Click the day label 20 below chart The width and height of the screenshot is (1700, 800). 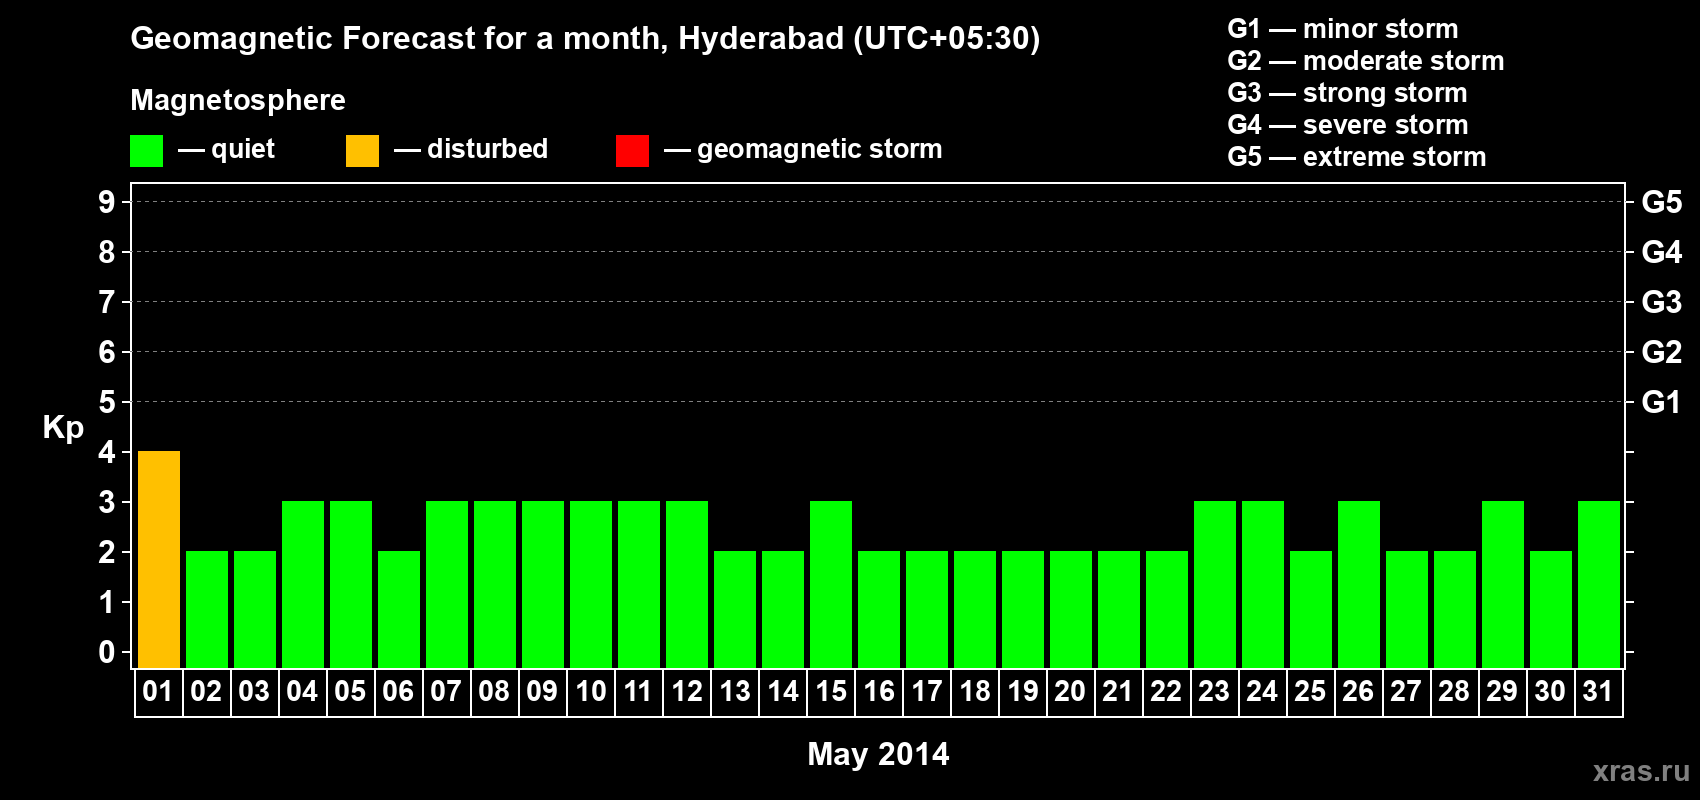1070,691
